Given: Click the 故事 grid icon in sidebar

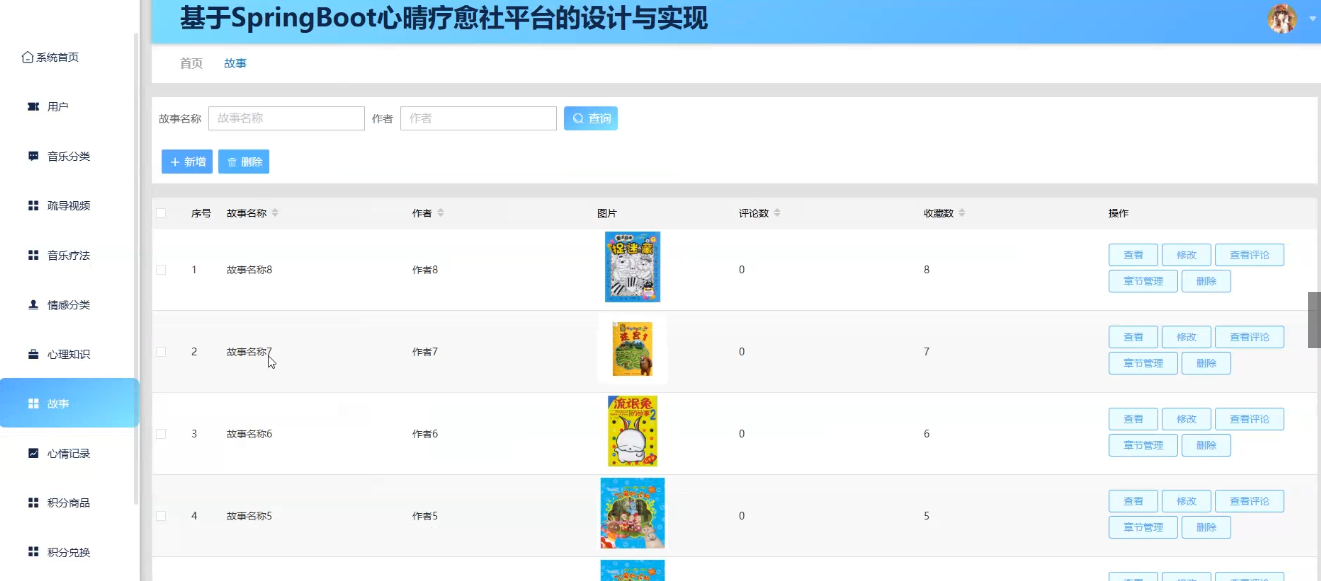Looking at the screenshot, I should tap(33, 403).
